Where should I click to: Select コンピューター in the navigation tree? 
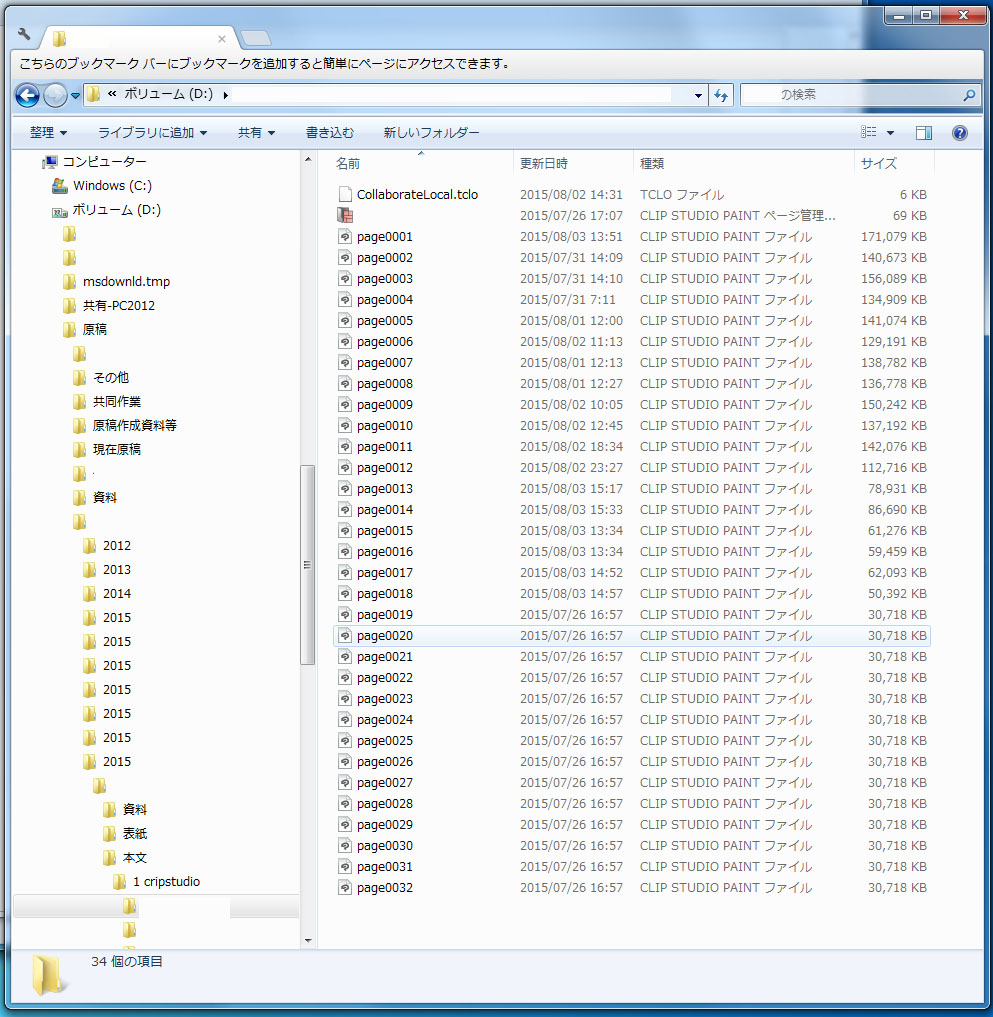click(104, 162)
